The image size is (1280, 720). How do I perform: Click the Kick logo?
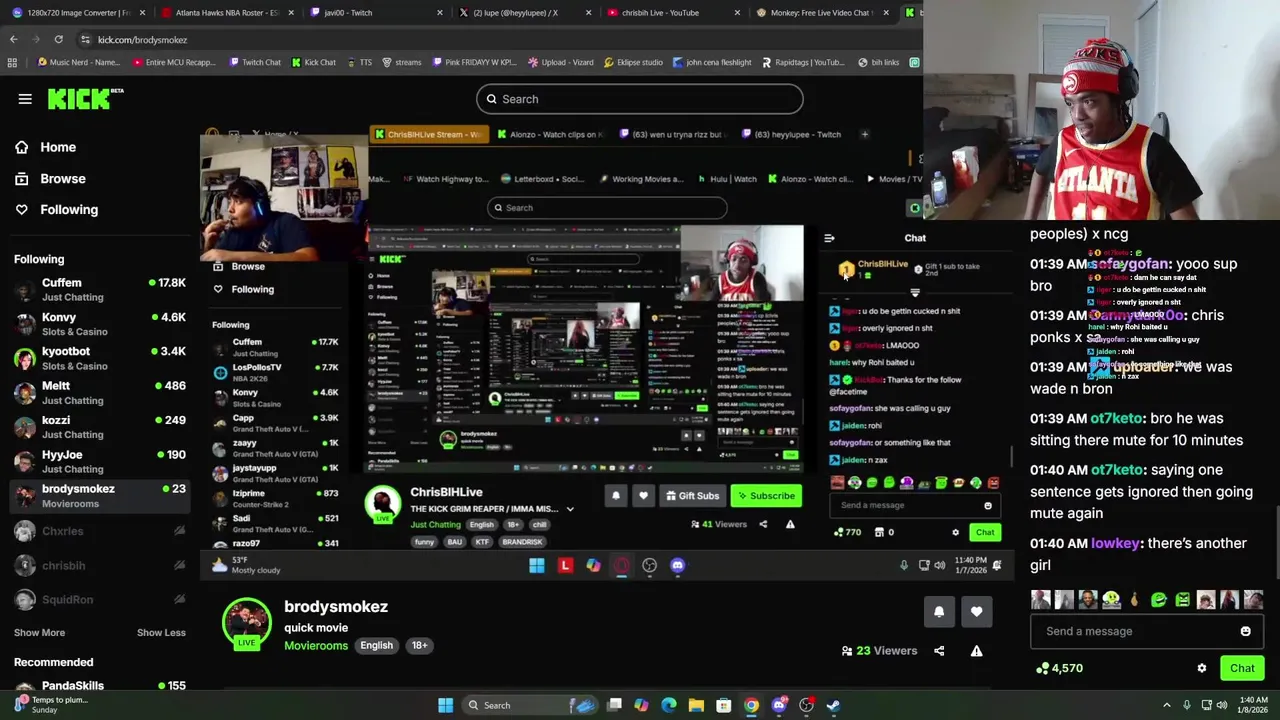pos(85,98)
